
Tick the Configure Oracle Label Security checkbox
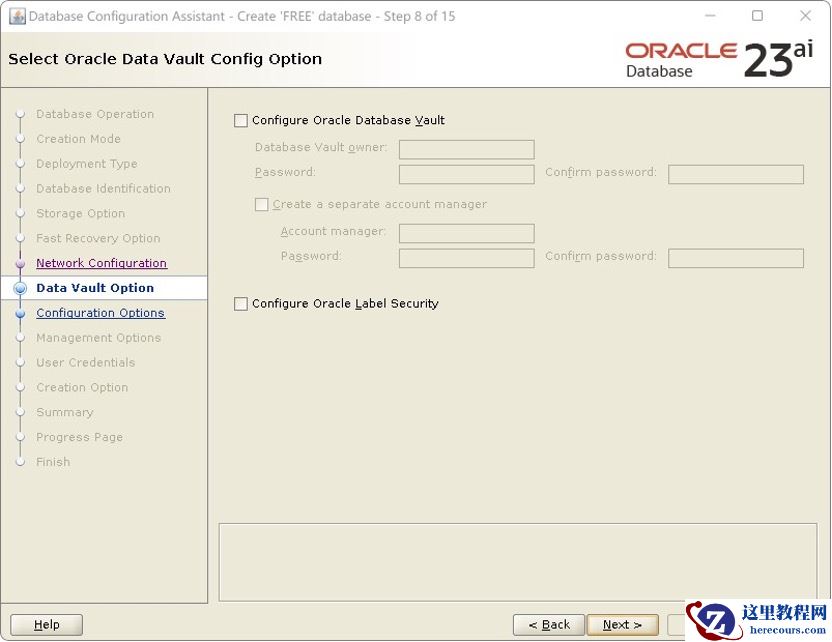click(241, 303)
